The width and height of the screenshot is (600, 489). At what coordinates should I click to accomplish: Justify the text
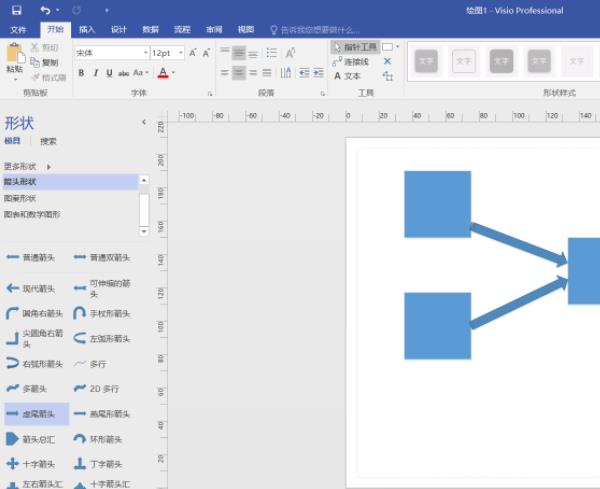[x=267, y=72]
